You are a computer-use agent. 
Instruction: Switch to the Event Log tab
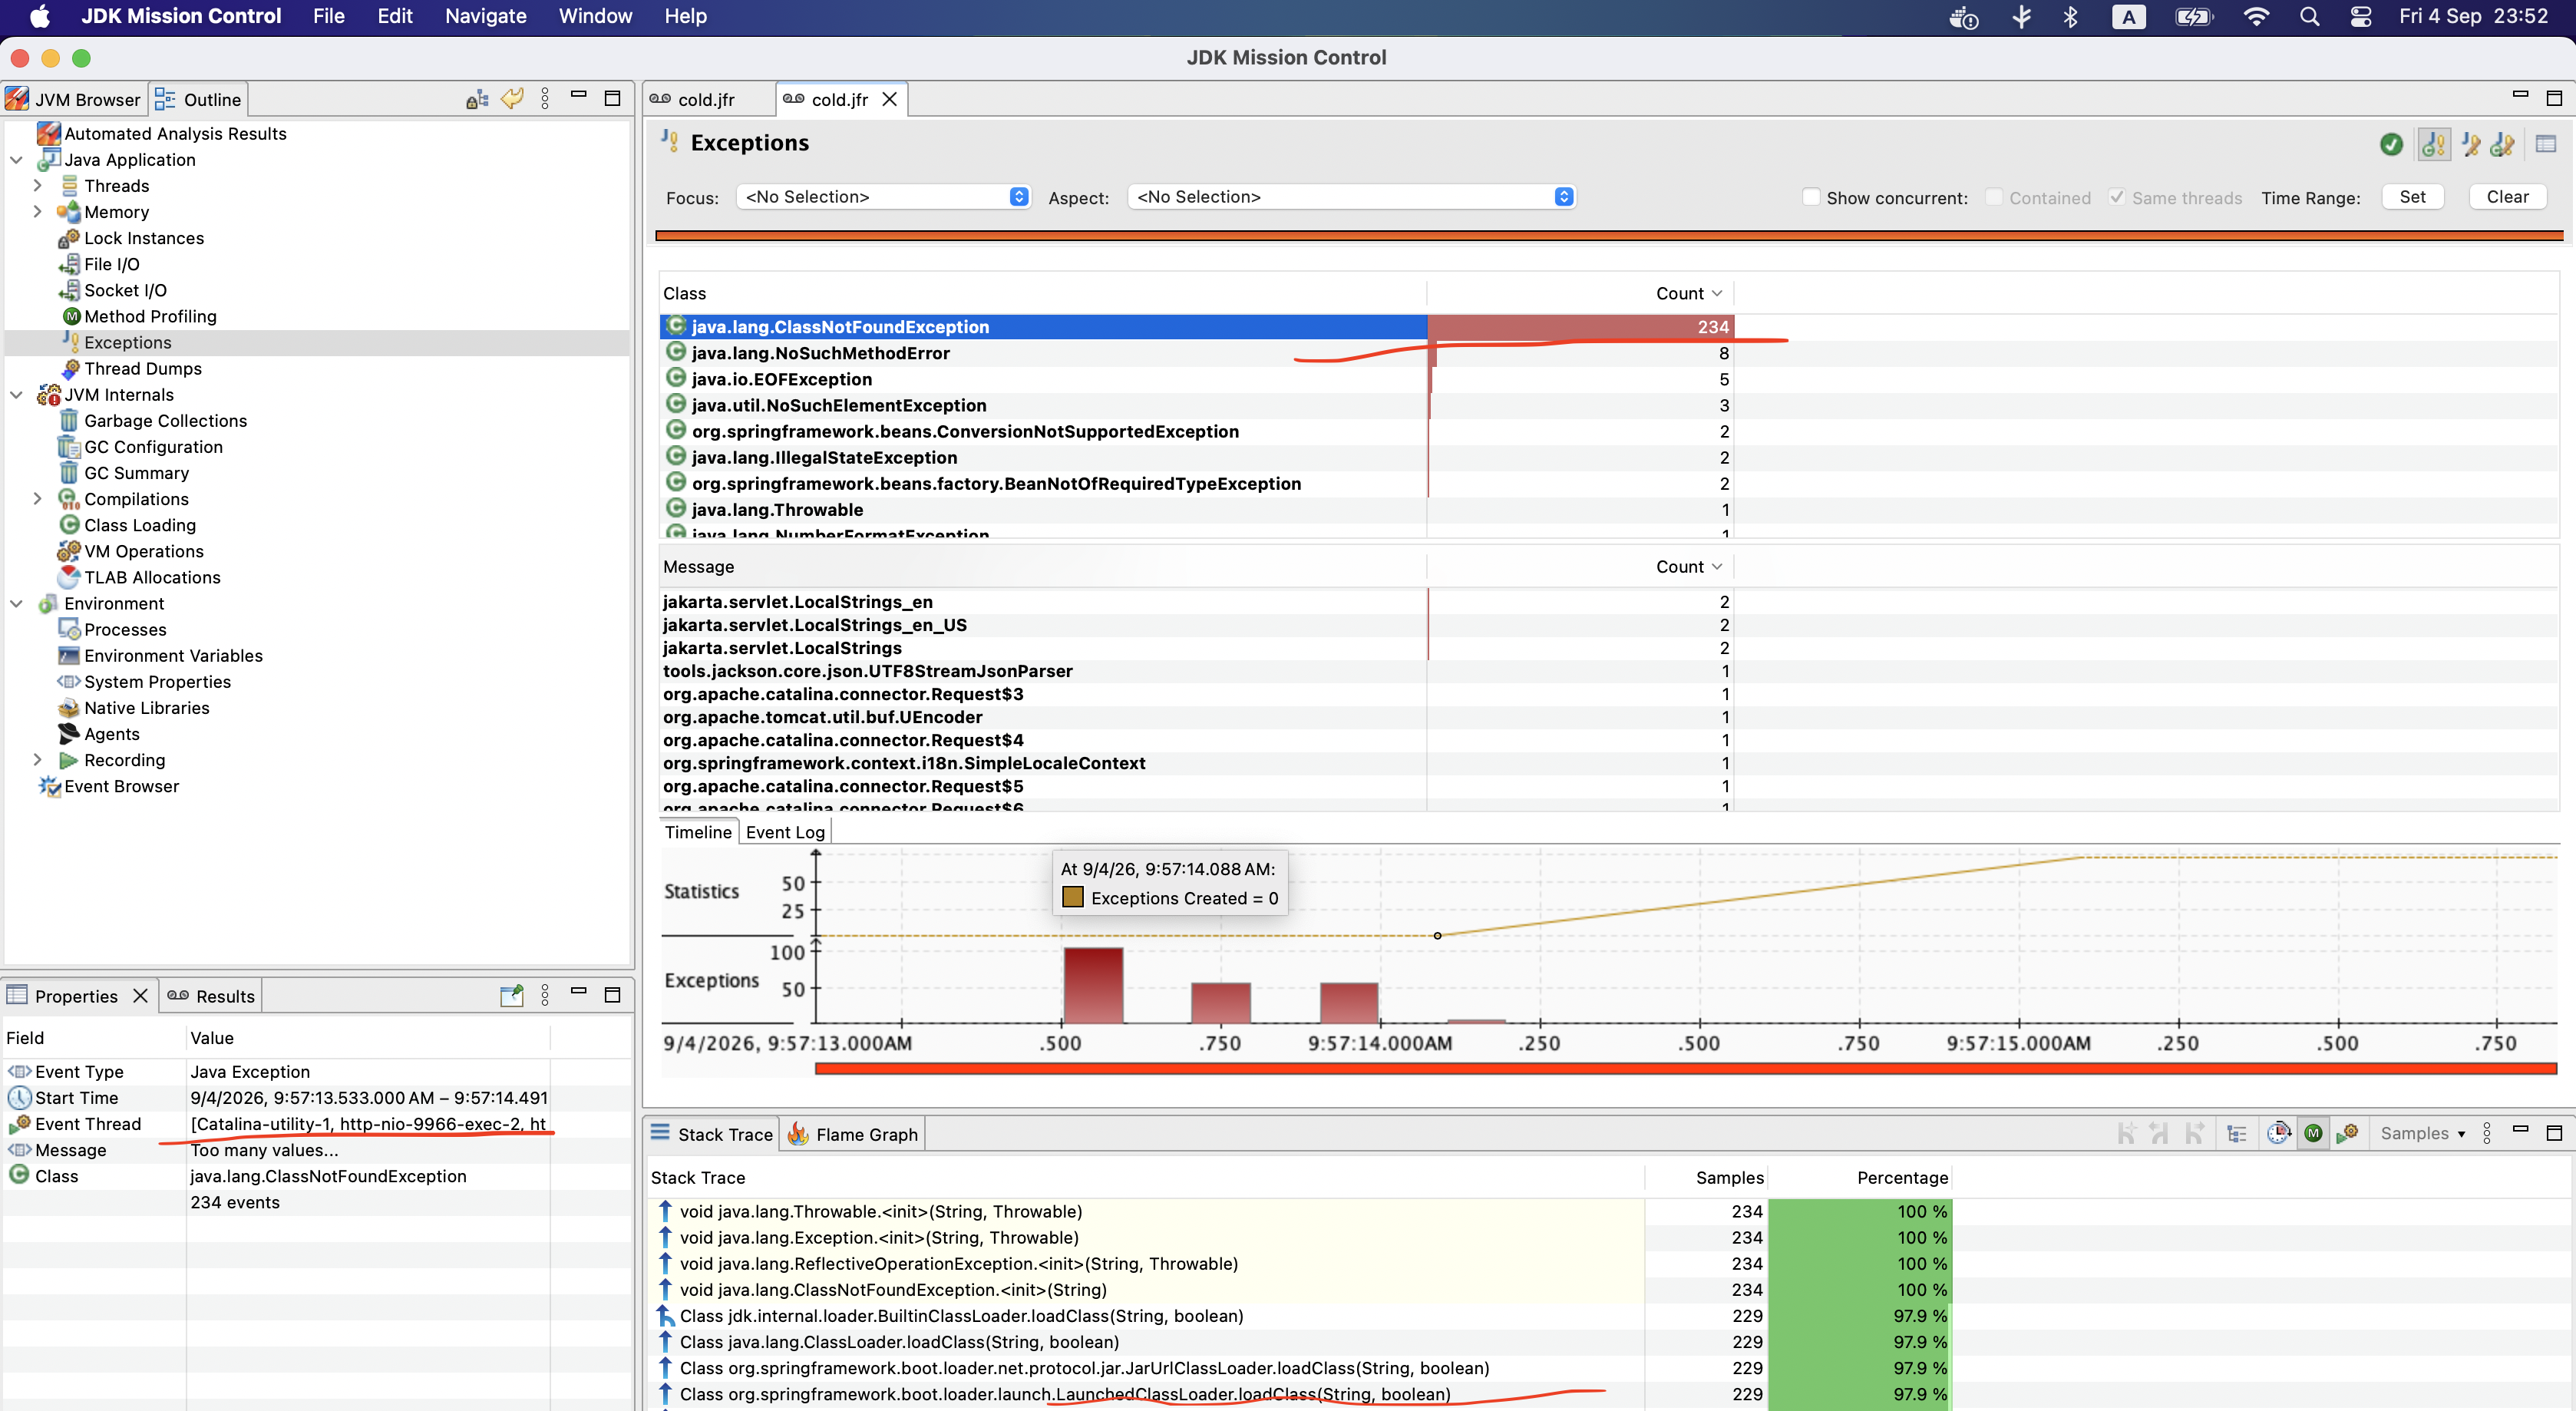[785, 832]
